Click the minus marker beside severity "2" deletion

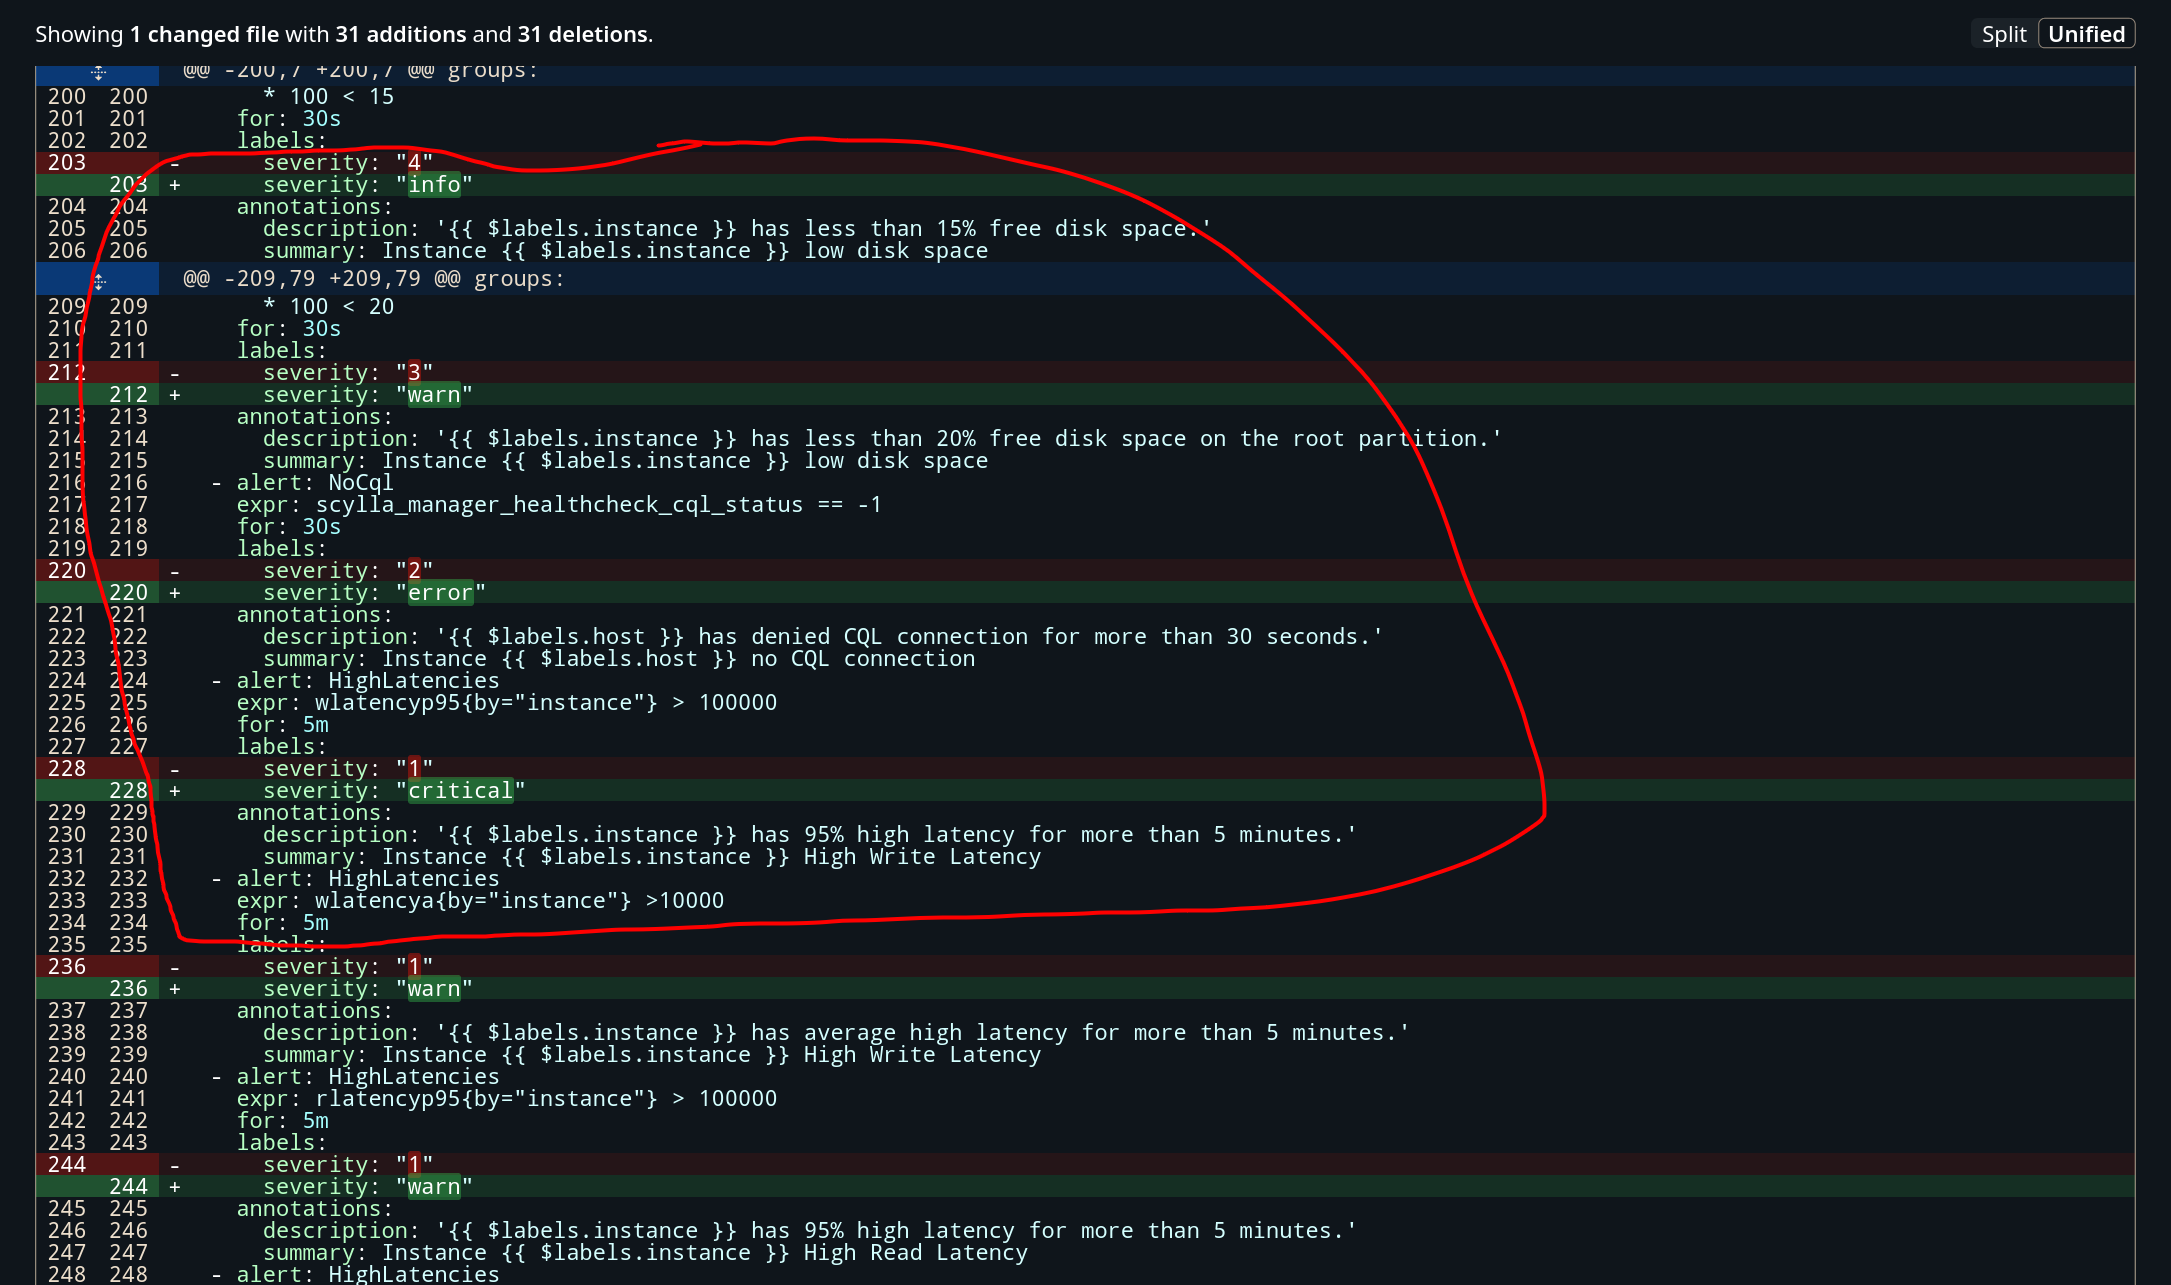coord(174,571)
